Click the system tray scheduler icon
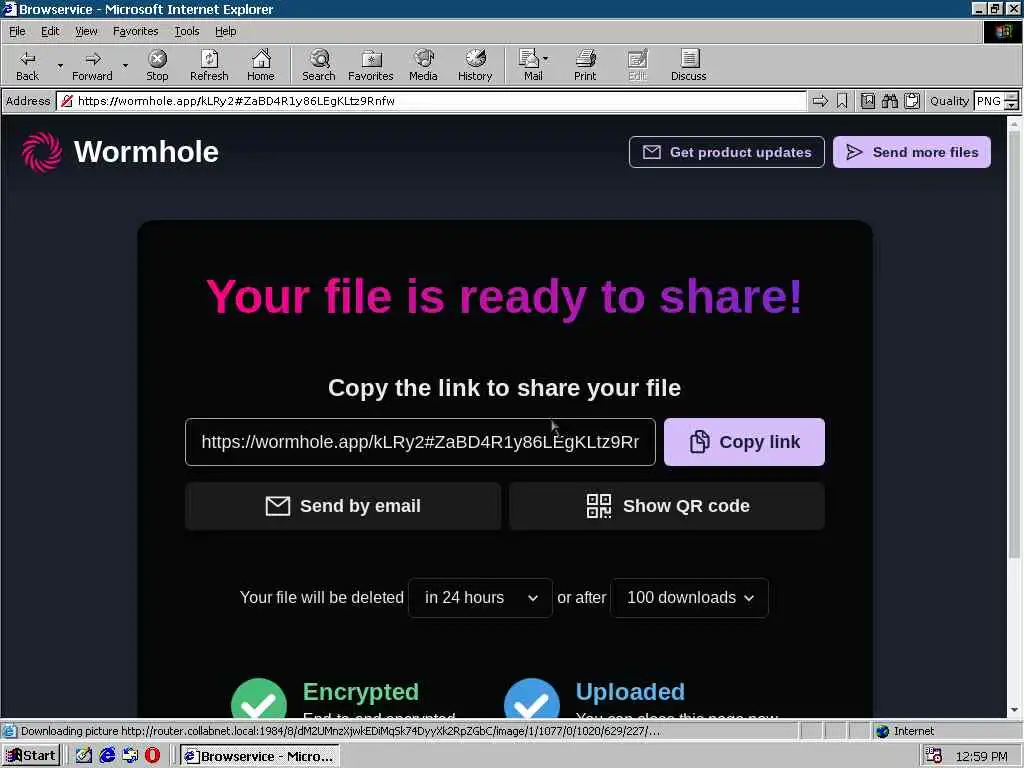Viewport: 1024px width, 768px height. tap(934, 756)
